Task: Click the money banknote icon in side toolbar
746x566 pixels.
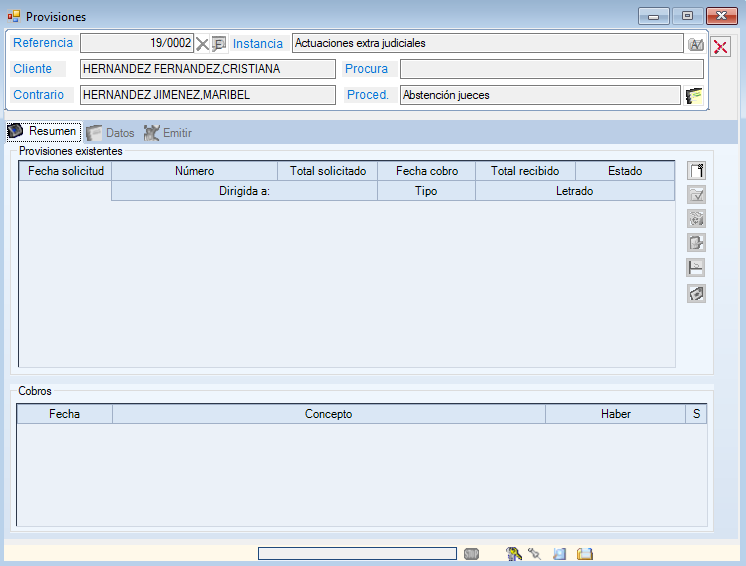Action: [696, 293]
